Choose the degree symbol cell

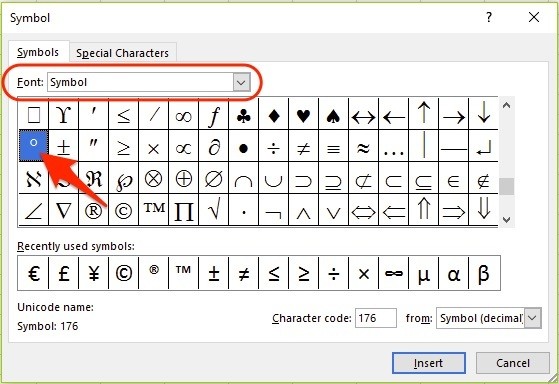tap(33, 145)
